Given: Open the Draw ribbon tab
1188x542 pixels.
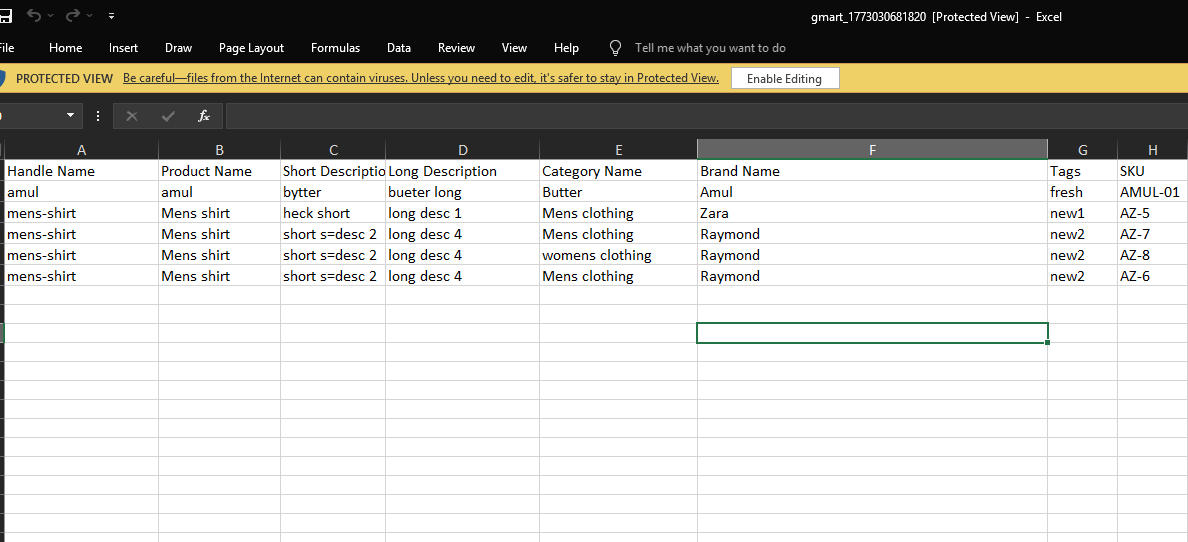Looking at the screenshot, I should pos(179,48).
